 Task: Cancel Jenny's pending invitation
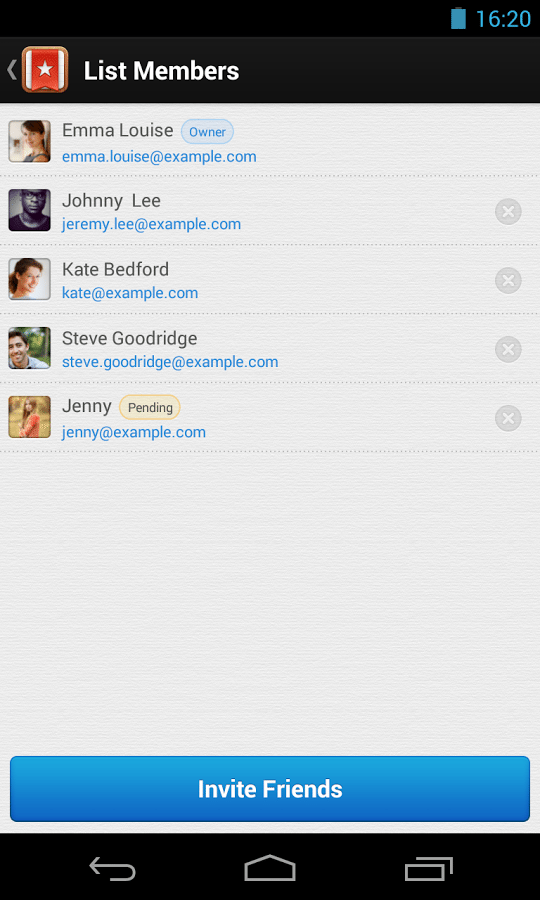pos(508,418)
